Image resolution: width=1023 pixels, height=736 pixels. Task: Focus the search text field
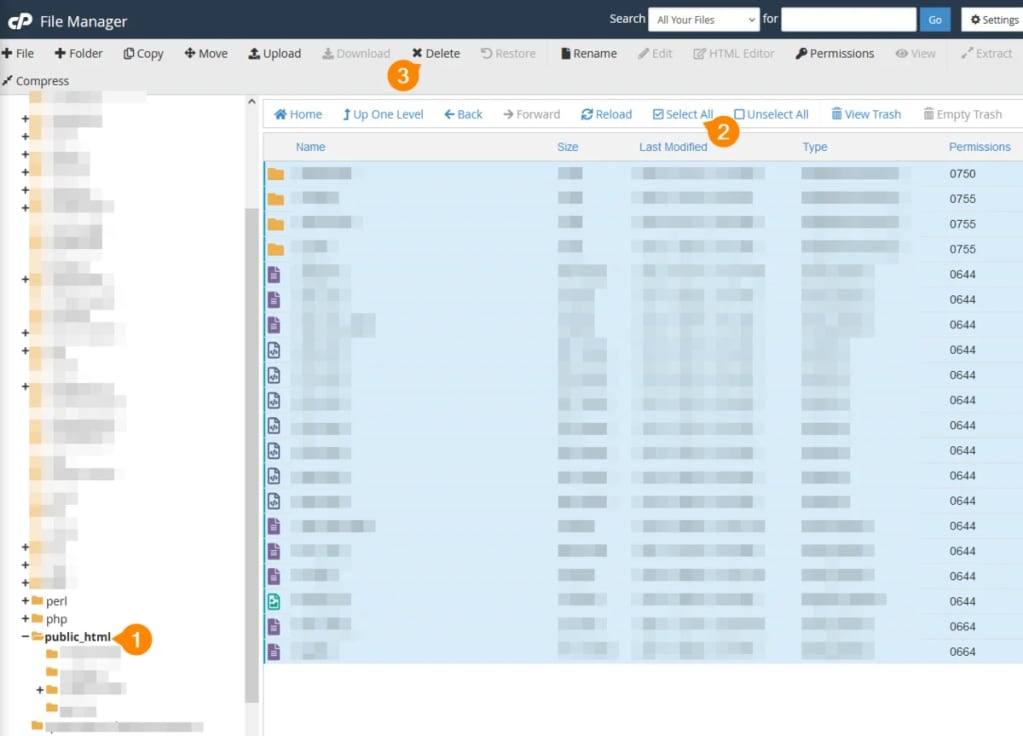point(849,20)
